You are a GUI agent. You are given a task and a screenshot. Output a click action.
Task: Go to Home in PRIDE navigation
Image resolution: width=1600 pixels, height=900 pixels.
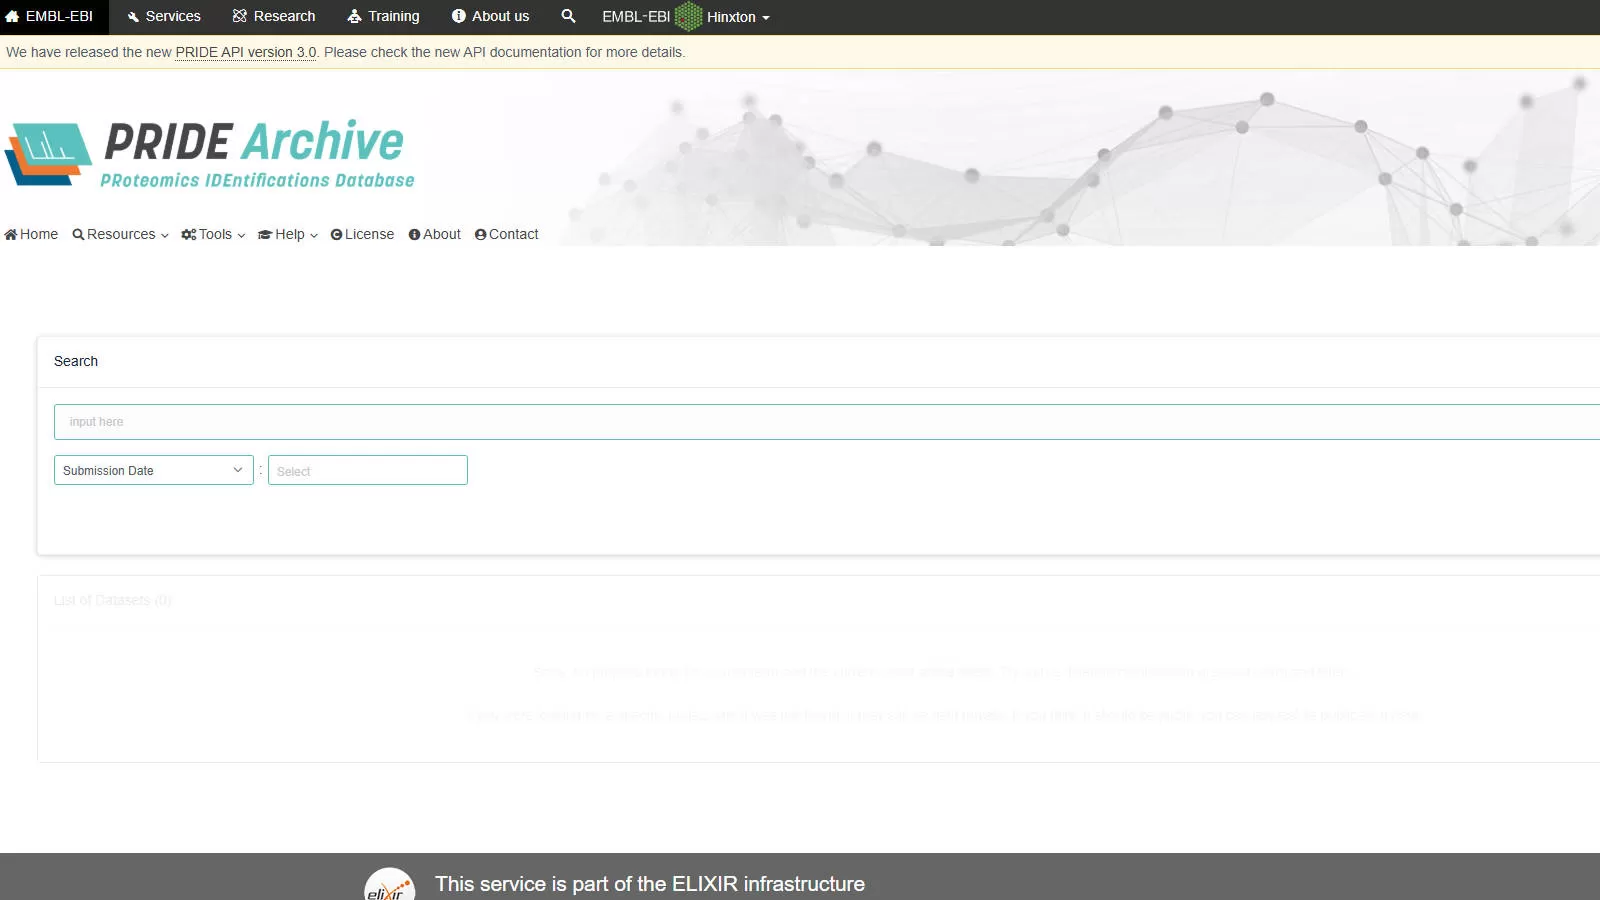31,234
